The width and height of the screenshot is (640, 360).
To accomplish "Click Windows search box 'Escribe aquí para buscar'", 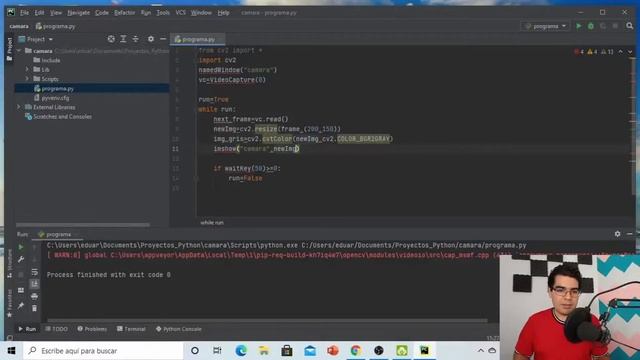I will click(103, 351).
